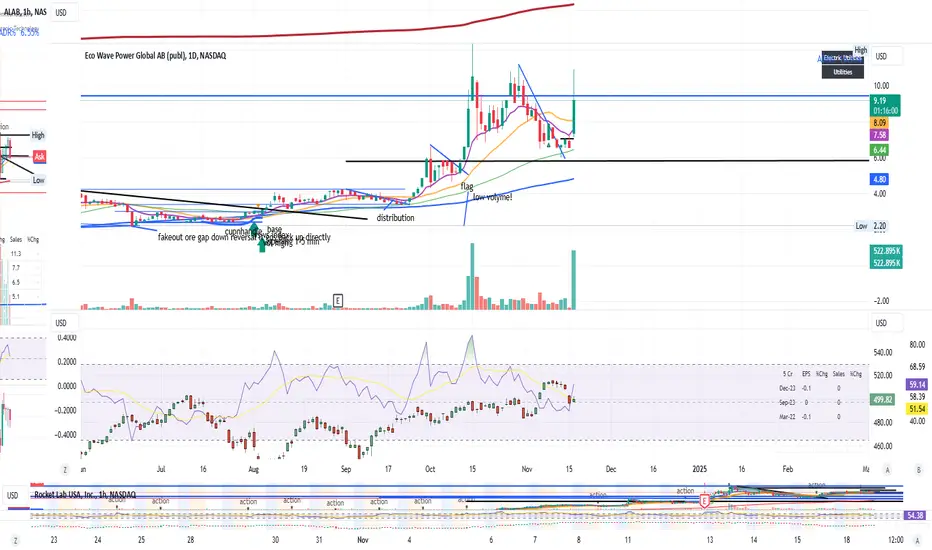
Task: Click the purple 54.38 label in Rocket Lab chart
Action: pyautogui.click(x=915, y=515)
